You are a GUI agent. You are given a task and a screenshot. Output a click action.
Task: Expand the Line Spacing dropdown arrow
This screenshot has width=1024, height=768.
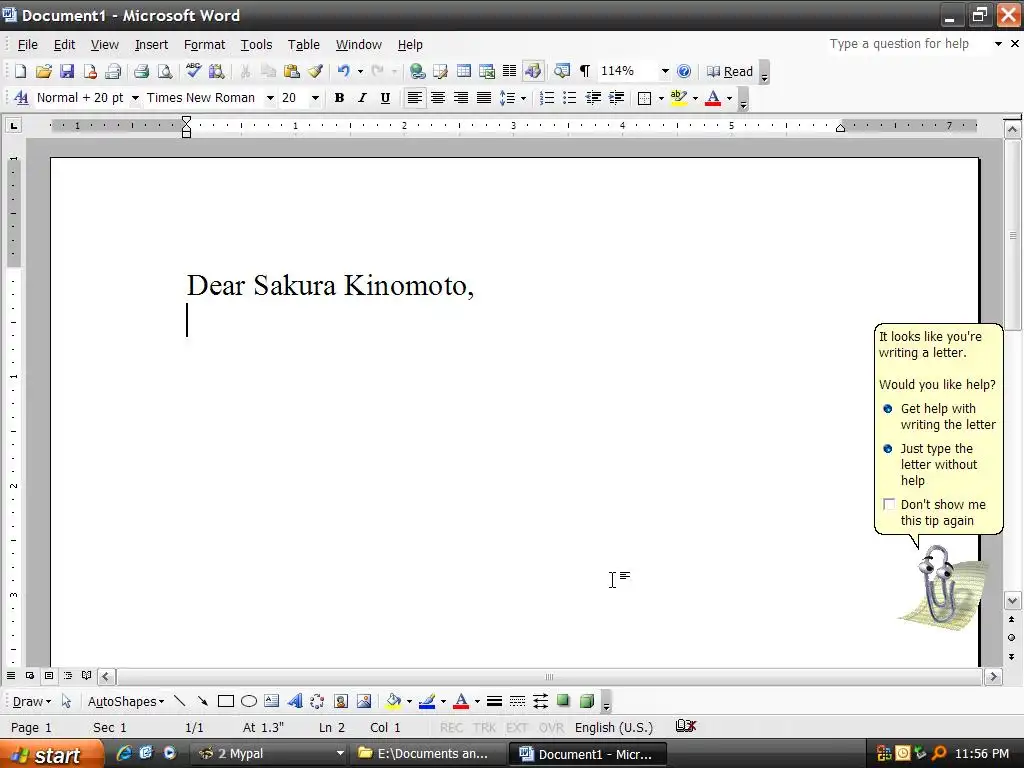click(x=524, y=98)
